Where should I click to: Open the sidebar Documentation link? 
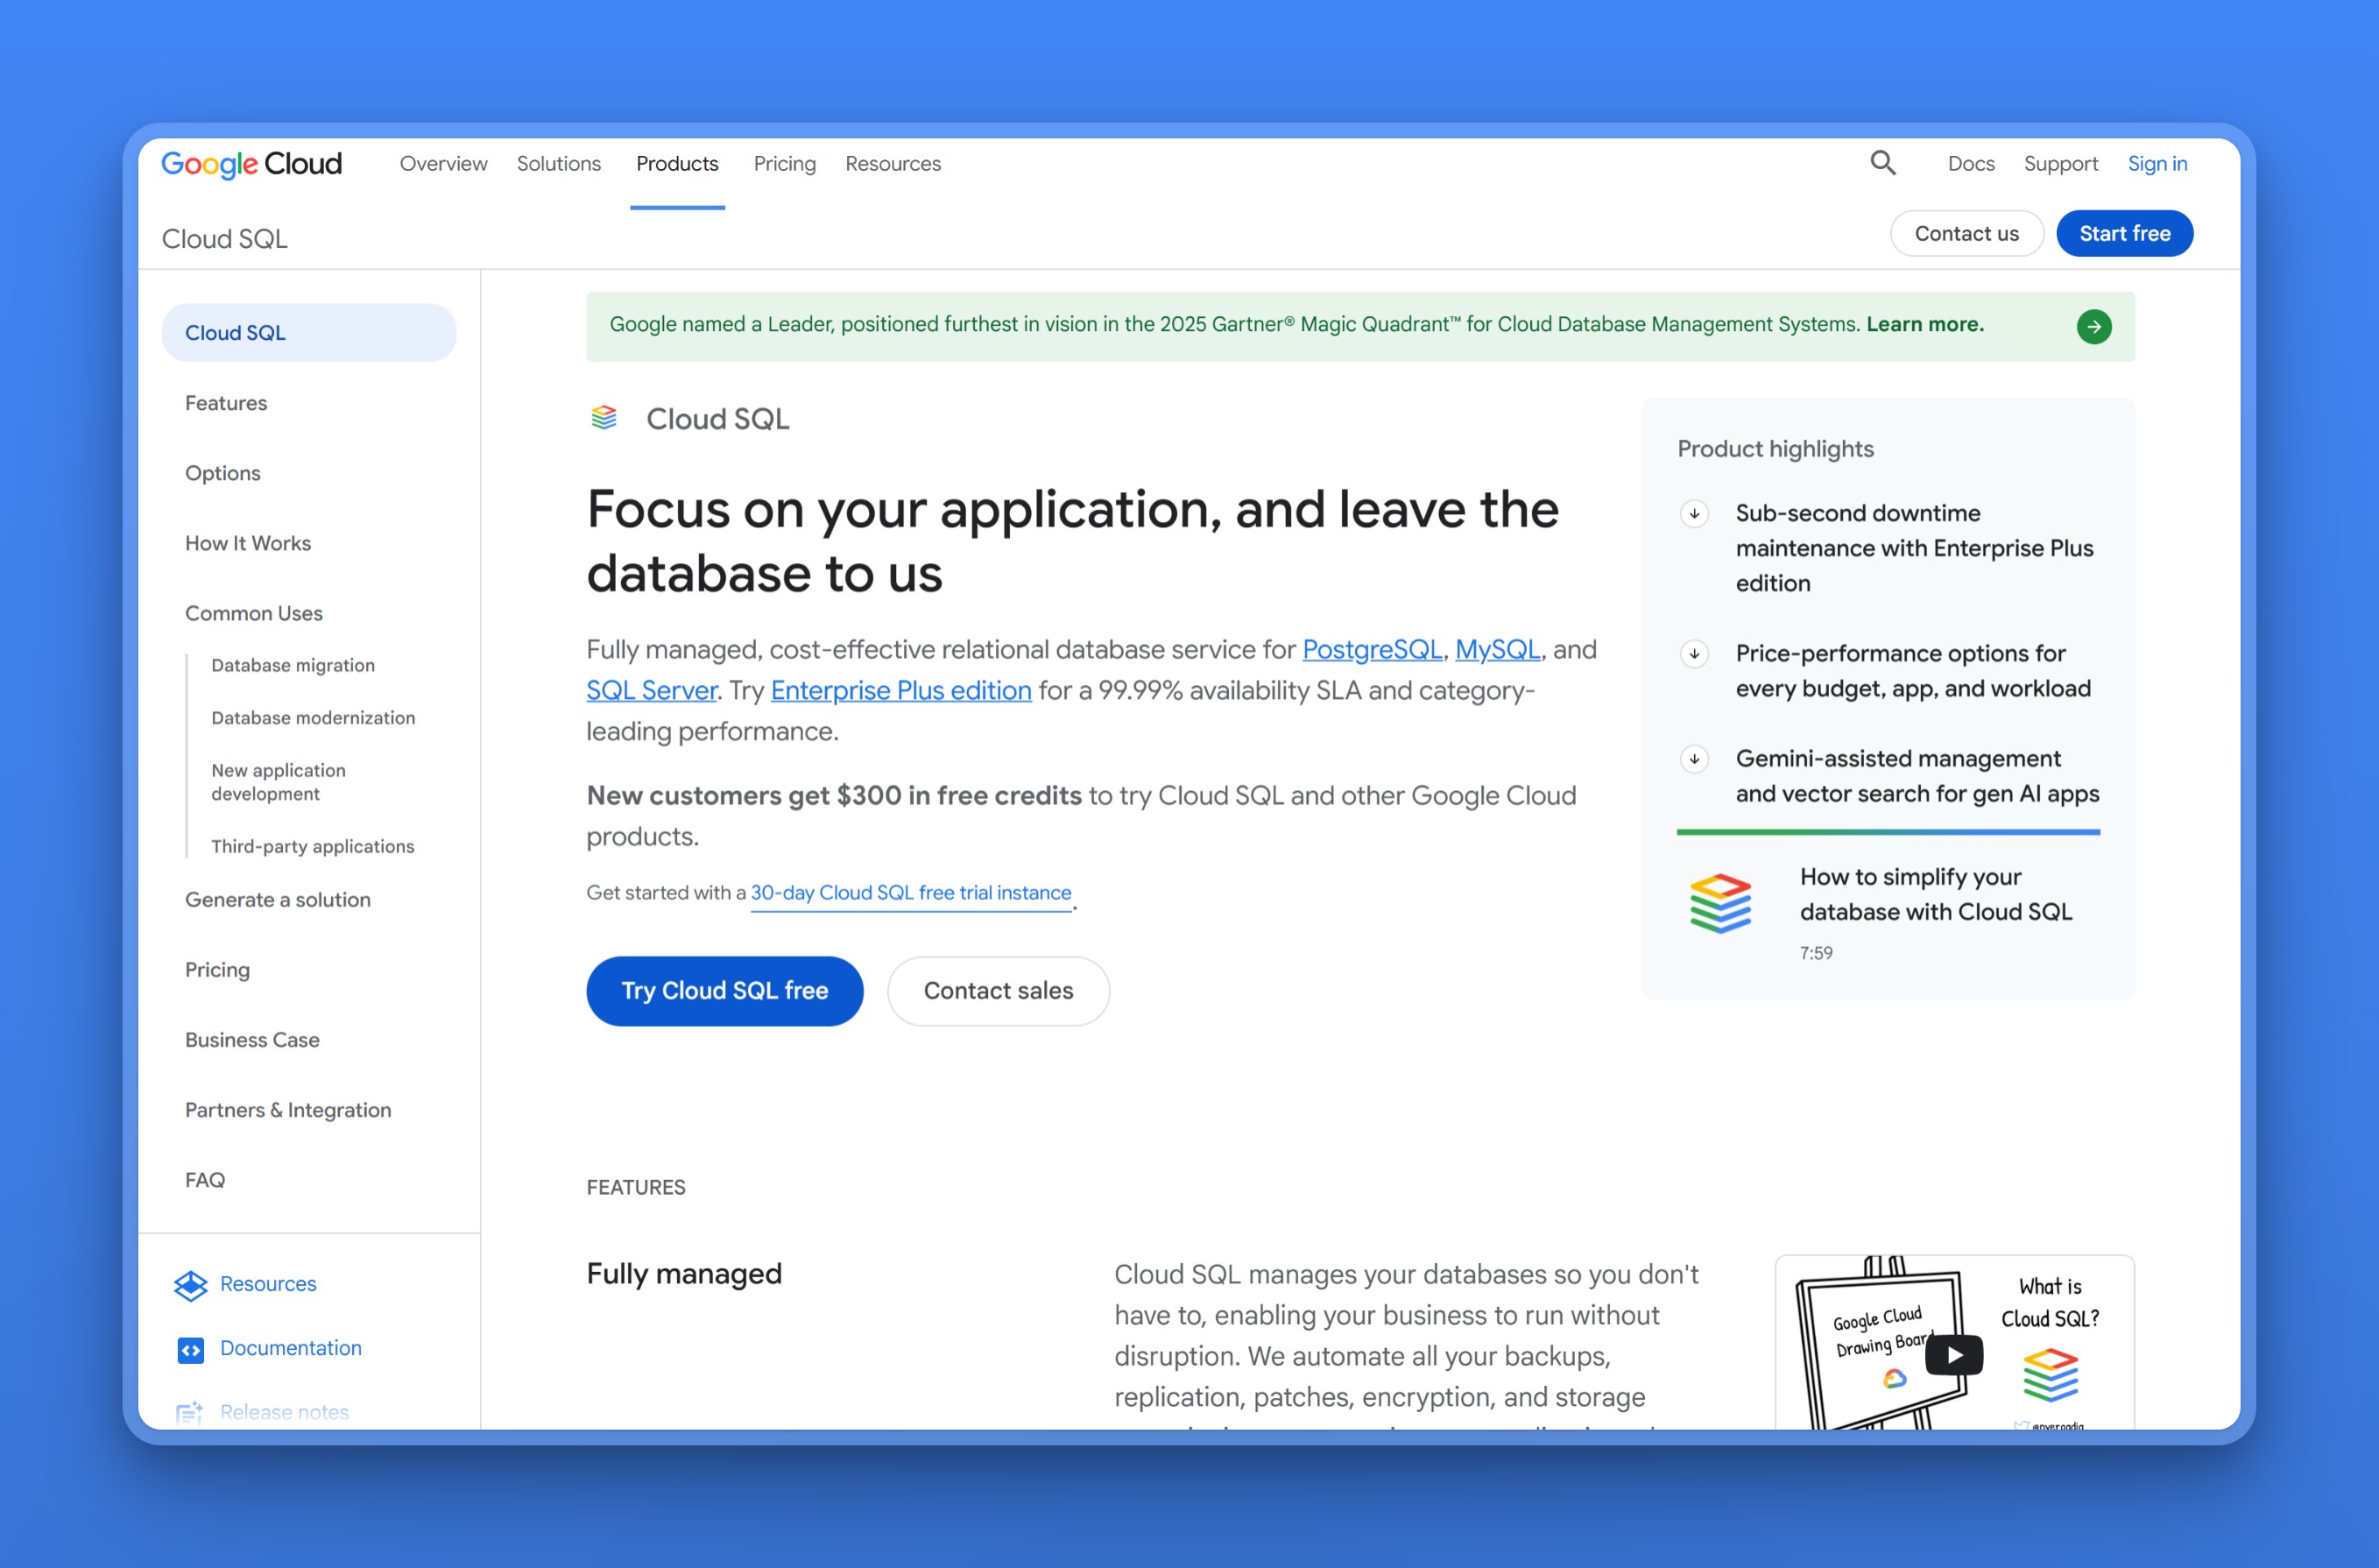pyautogui.click(x=290, y=1348)
